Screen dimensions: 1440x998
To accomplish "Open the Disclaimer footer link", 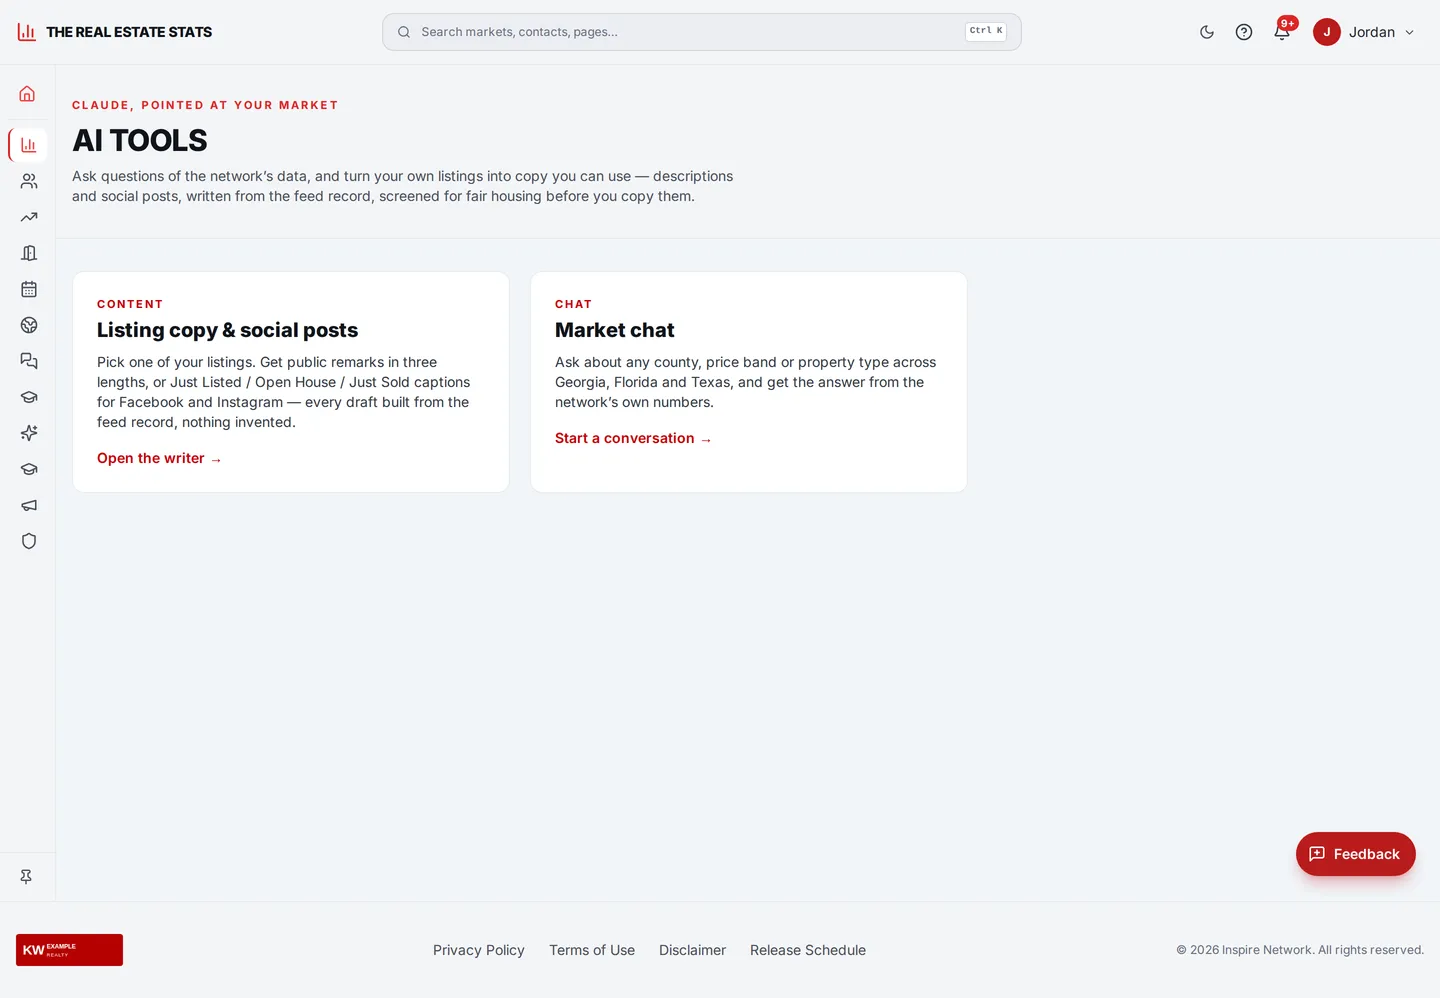I will pos(693,950).
